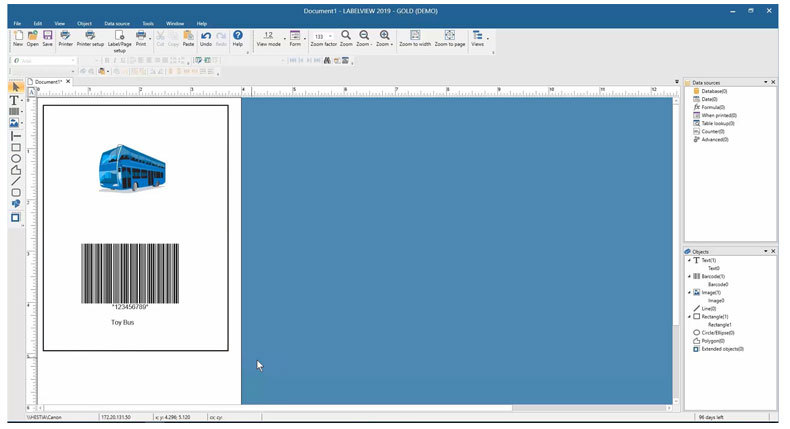Screen dimensions: 790x429
Task: Activate the diagonal Line drawing tool
Action: pos(15,181)
